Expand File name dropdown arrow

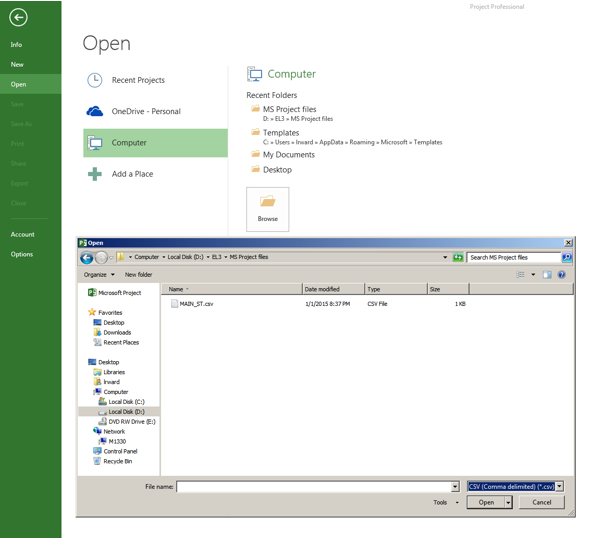coord(455,487)
